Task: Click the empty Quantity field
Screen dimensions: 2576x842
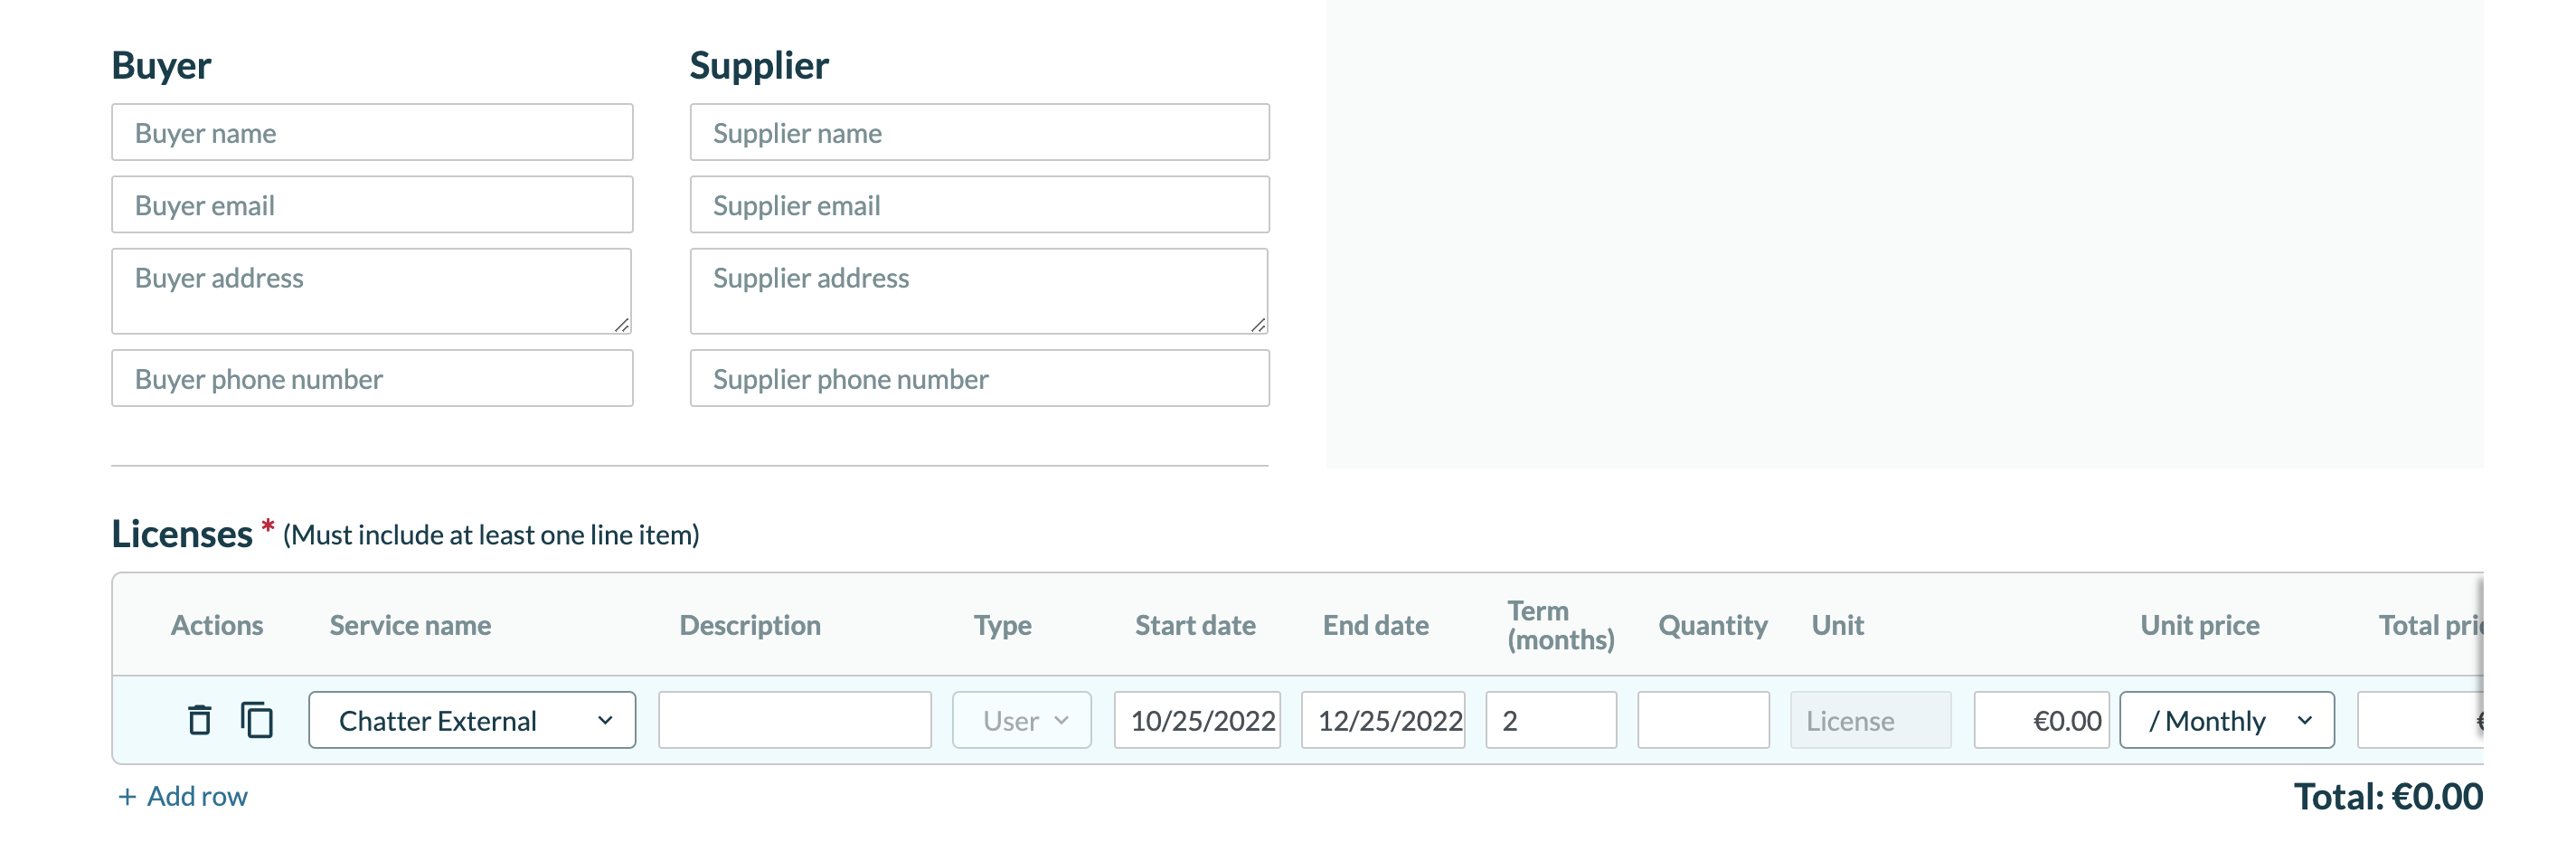Action: pos(1704,719)
